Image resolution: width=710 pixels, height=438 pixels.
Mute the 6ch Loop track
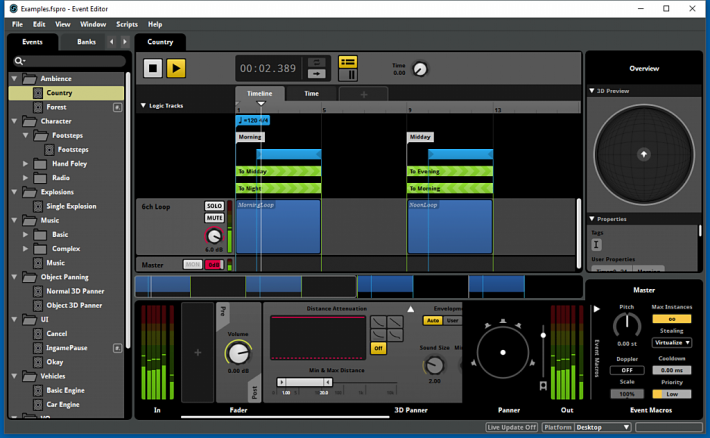pos(214,218)
